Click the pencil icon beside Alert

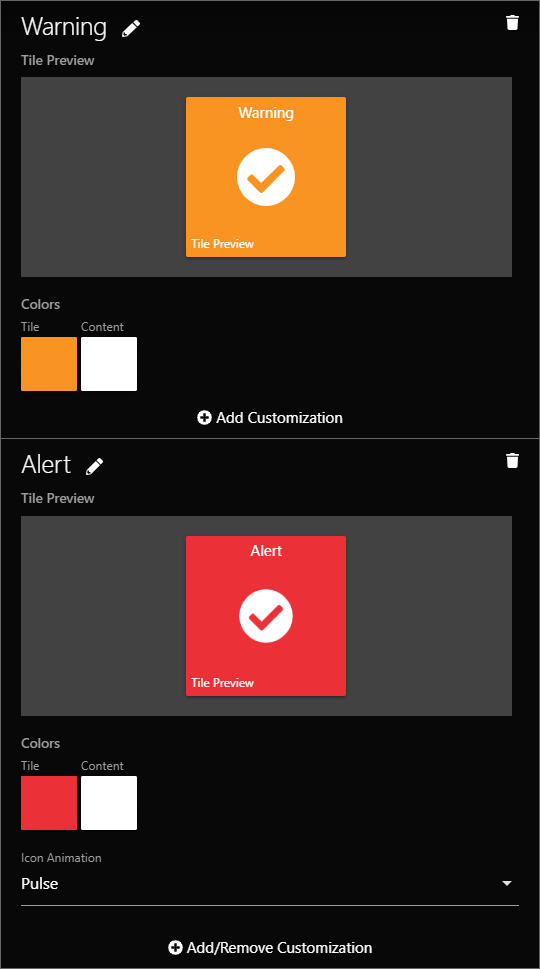click(95, 467)
